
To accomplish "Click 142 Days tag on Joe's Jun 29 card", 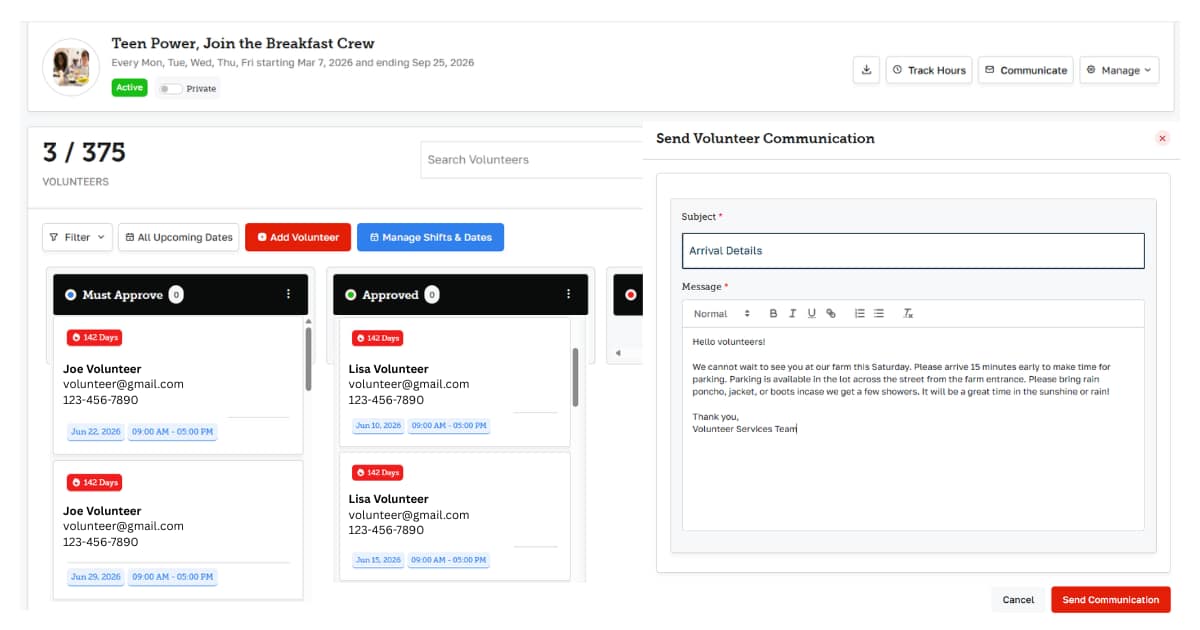I will point(94,482).
